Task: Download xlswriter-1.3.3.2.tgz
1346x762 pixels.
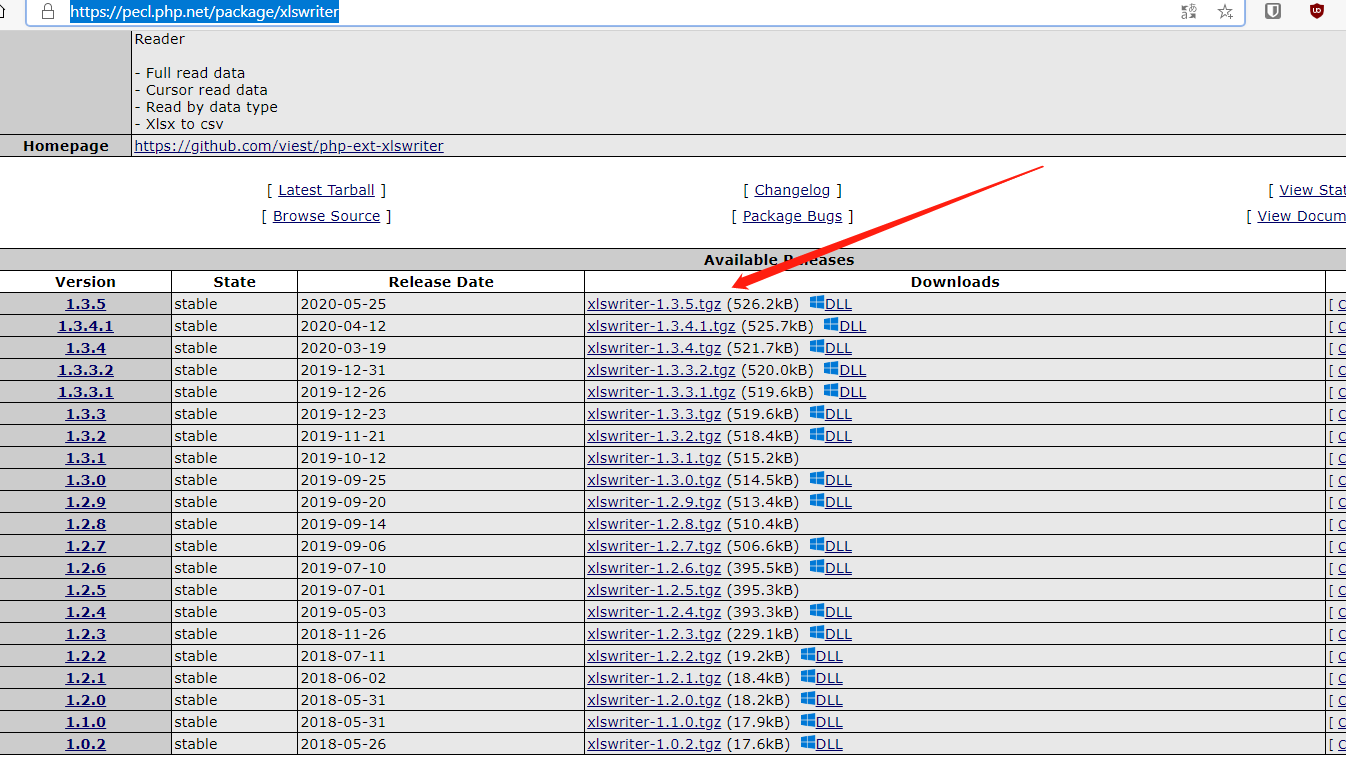Action: (x=661, y=370)
